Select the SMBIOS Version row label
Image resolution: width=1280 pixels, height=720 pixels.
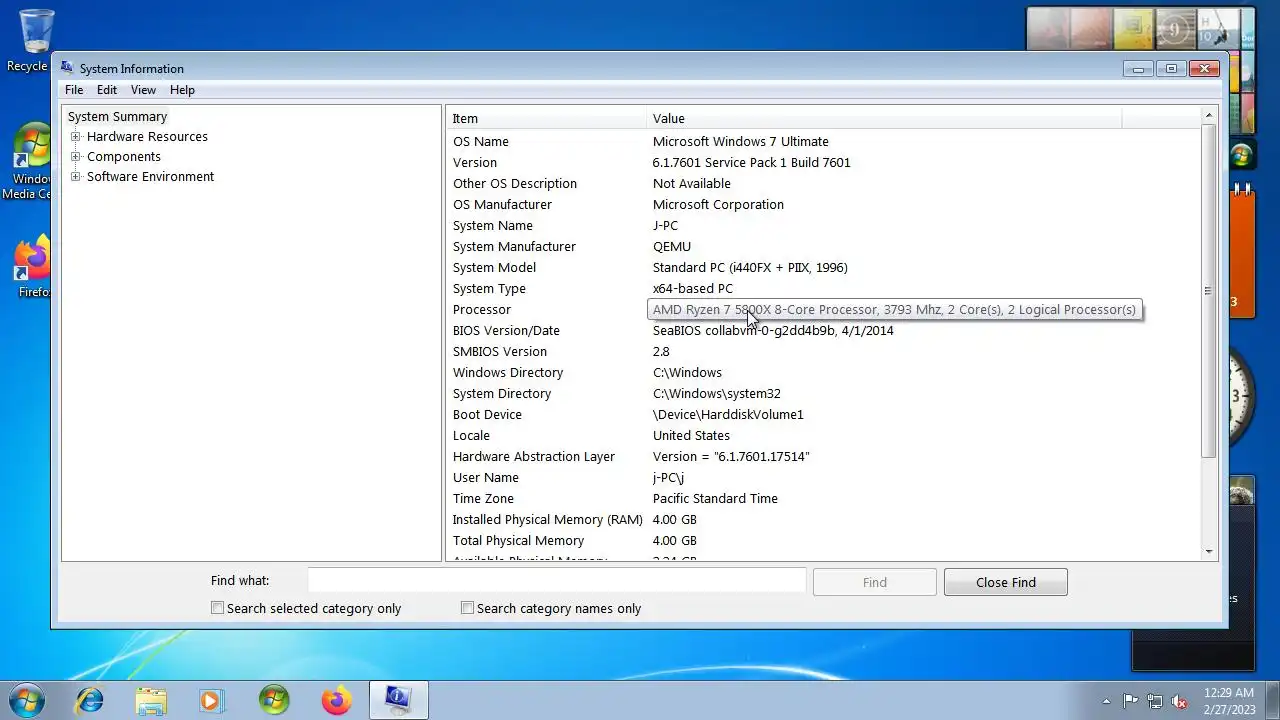pos(500,352)
